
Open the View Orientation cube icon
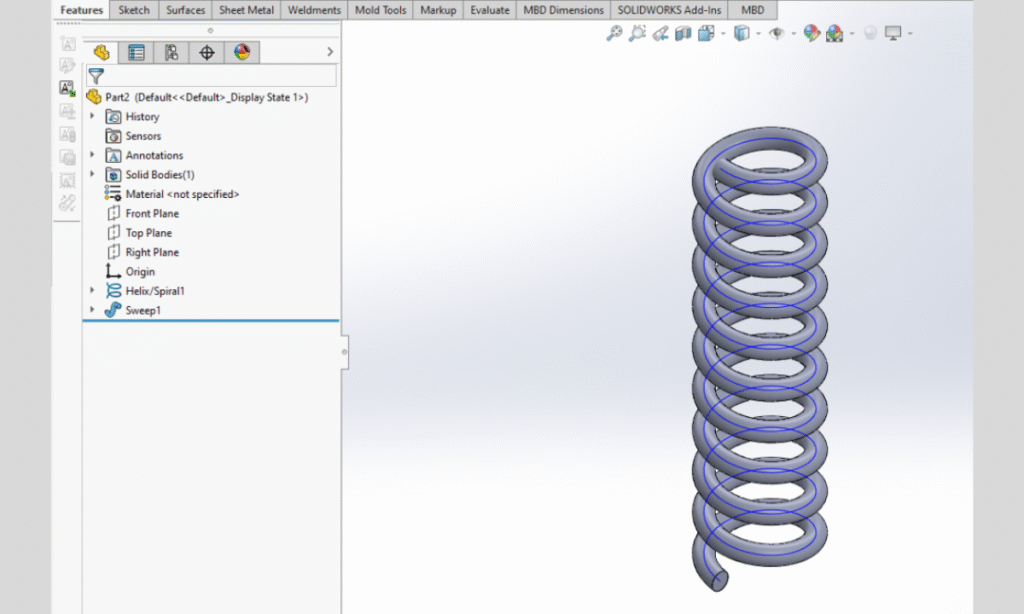742,33
